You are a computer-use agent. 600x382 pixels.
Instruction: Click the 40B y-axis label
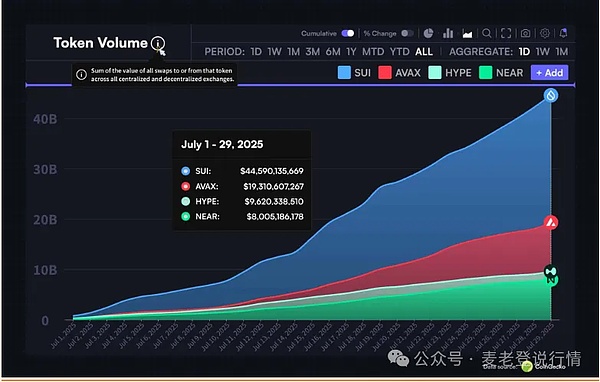pos(45,119)
